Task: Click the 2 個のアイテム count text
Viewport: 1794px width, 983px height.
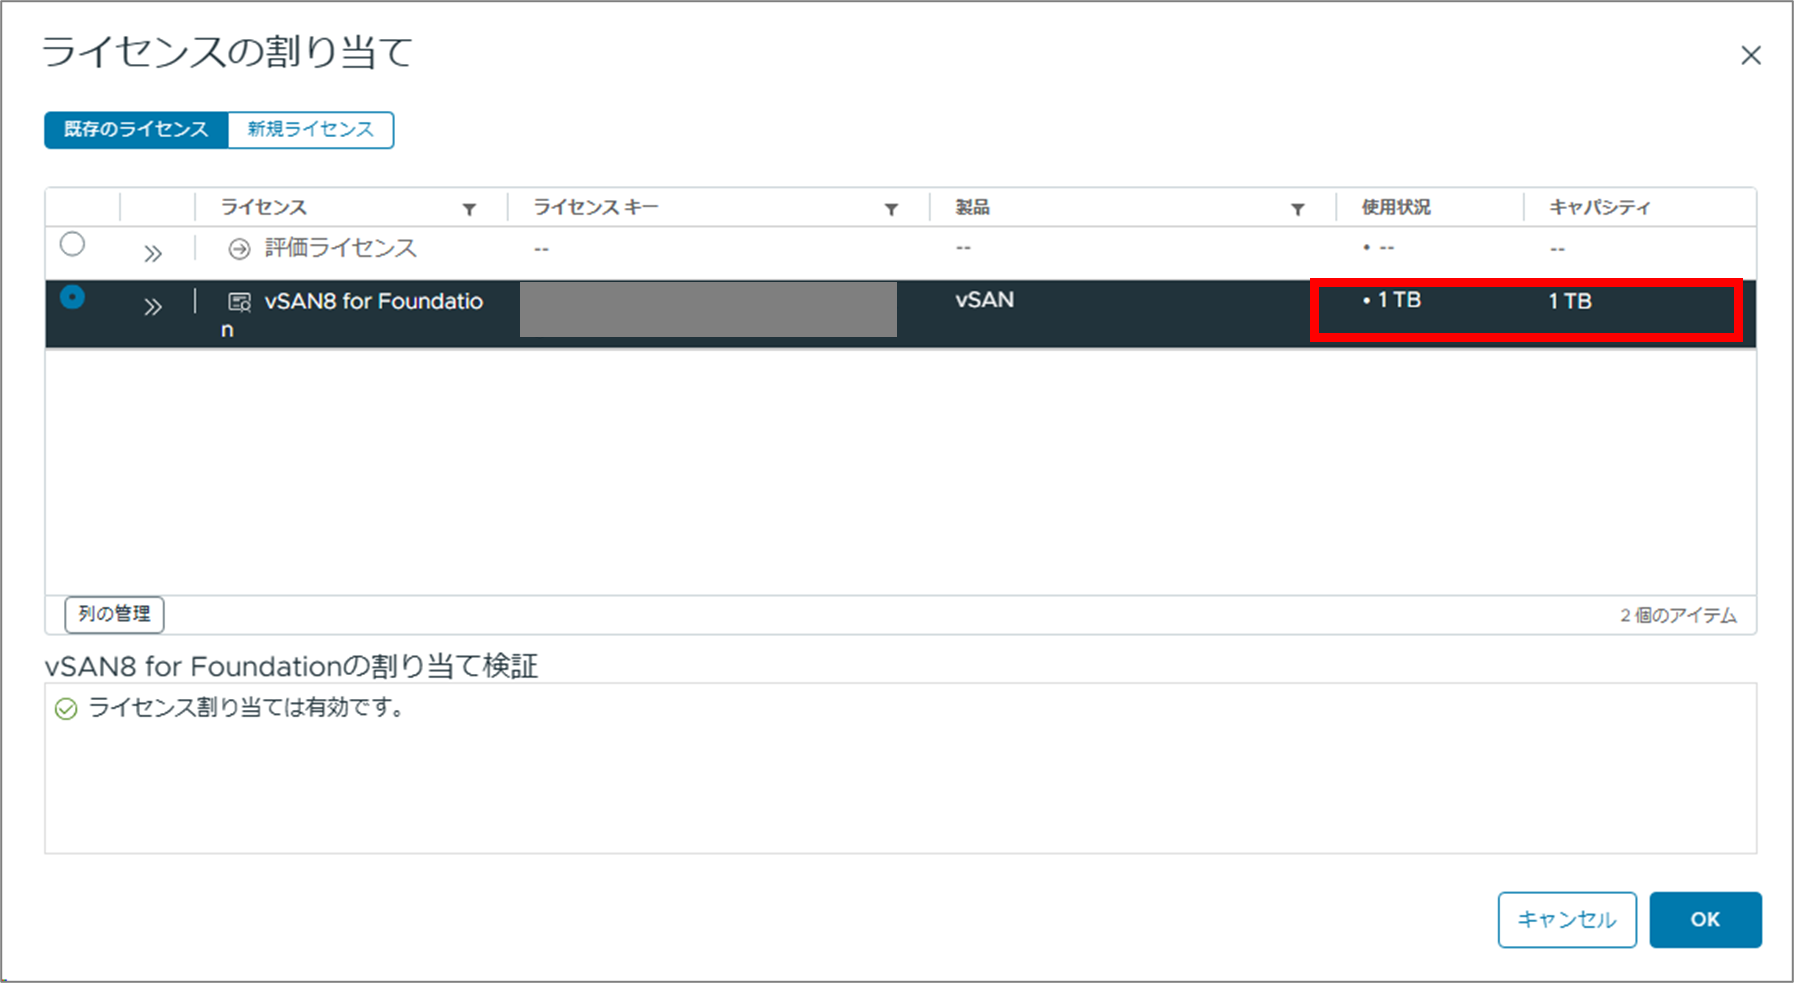Action: click(1679, 615)
